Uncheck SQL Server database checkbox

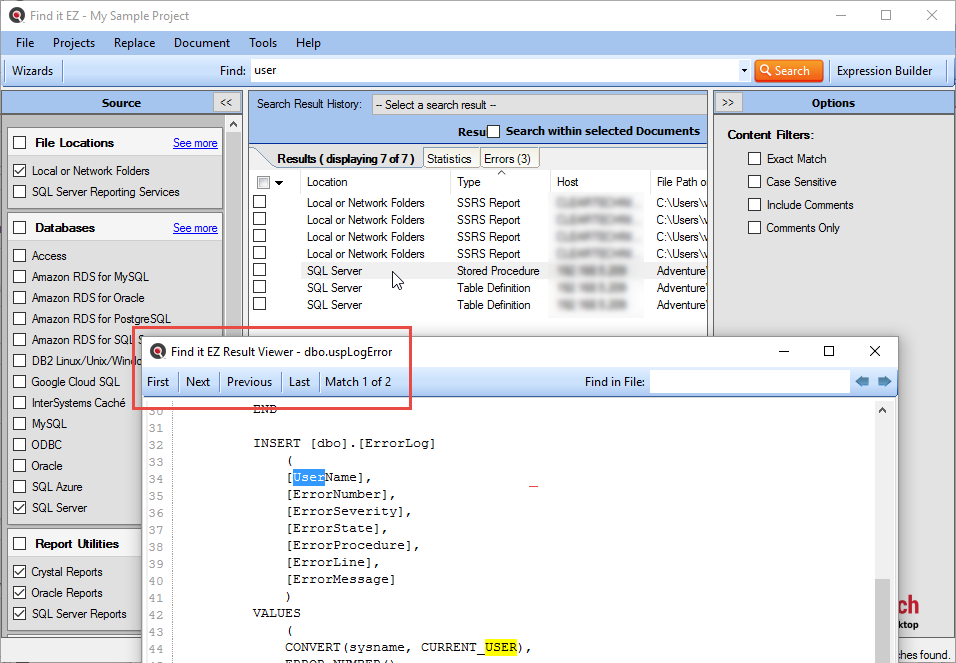pyautogui.click(x=20, y=507)
